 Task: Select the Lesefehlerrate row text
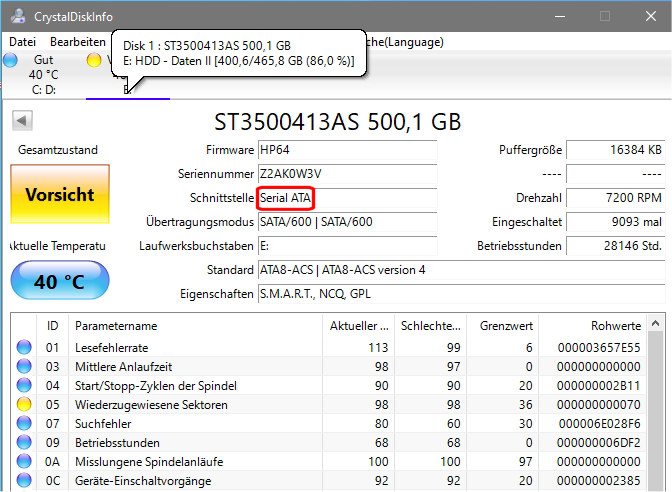111,348
